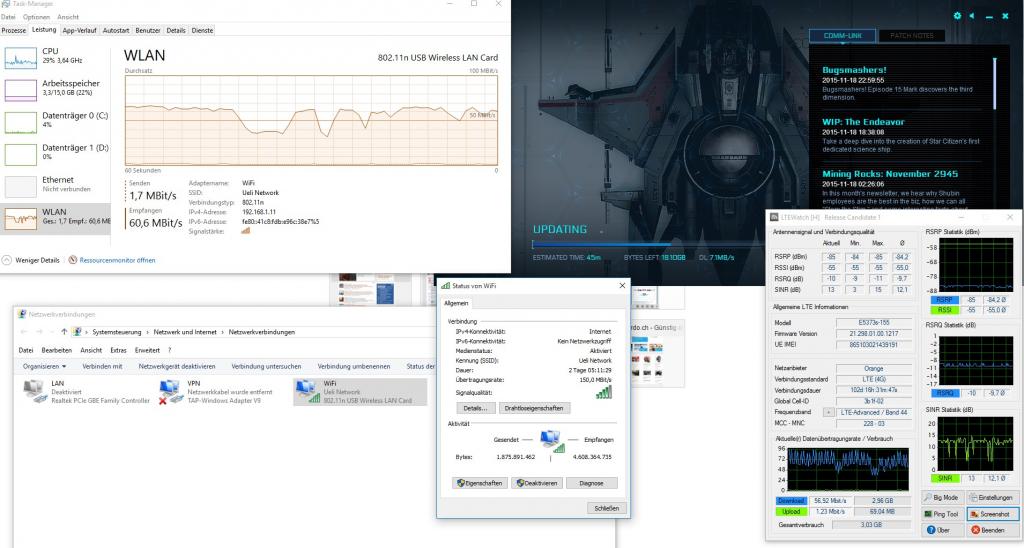This screenshot has width=1024, height=548.
Task: Click Netzwerk und Internet breadcrumb
Action: [185, 332]
